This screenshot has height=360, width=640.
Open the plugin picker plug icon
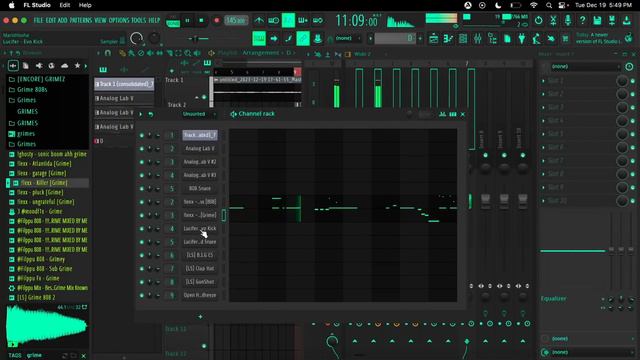522,39
